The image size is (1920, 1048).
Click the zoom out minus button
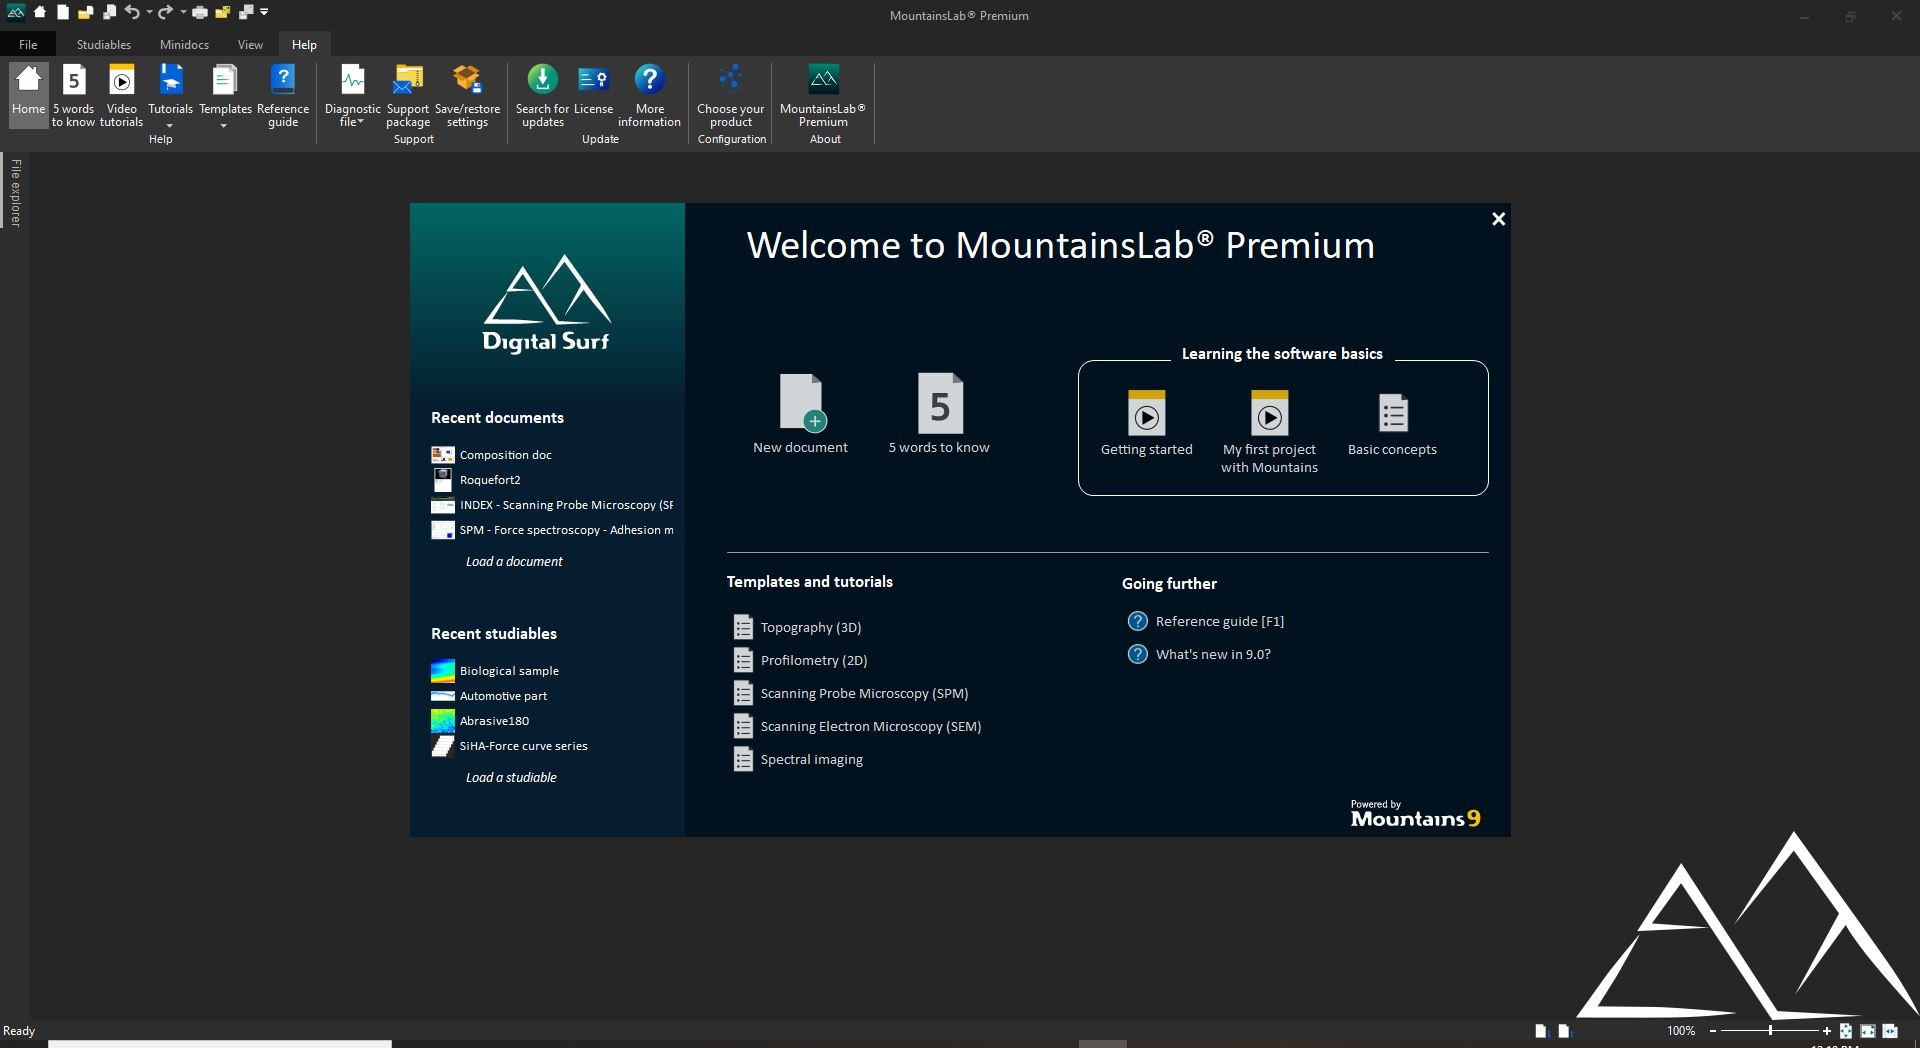tap(1713, 1031)
